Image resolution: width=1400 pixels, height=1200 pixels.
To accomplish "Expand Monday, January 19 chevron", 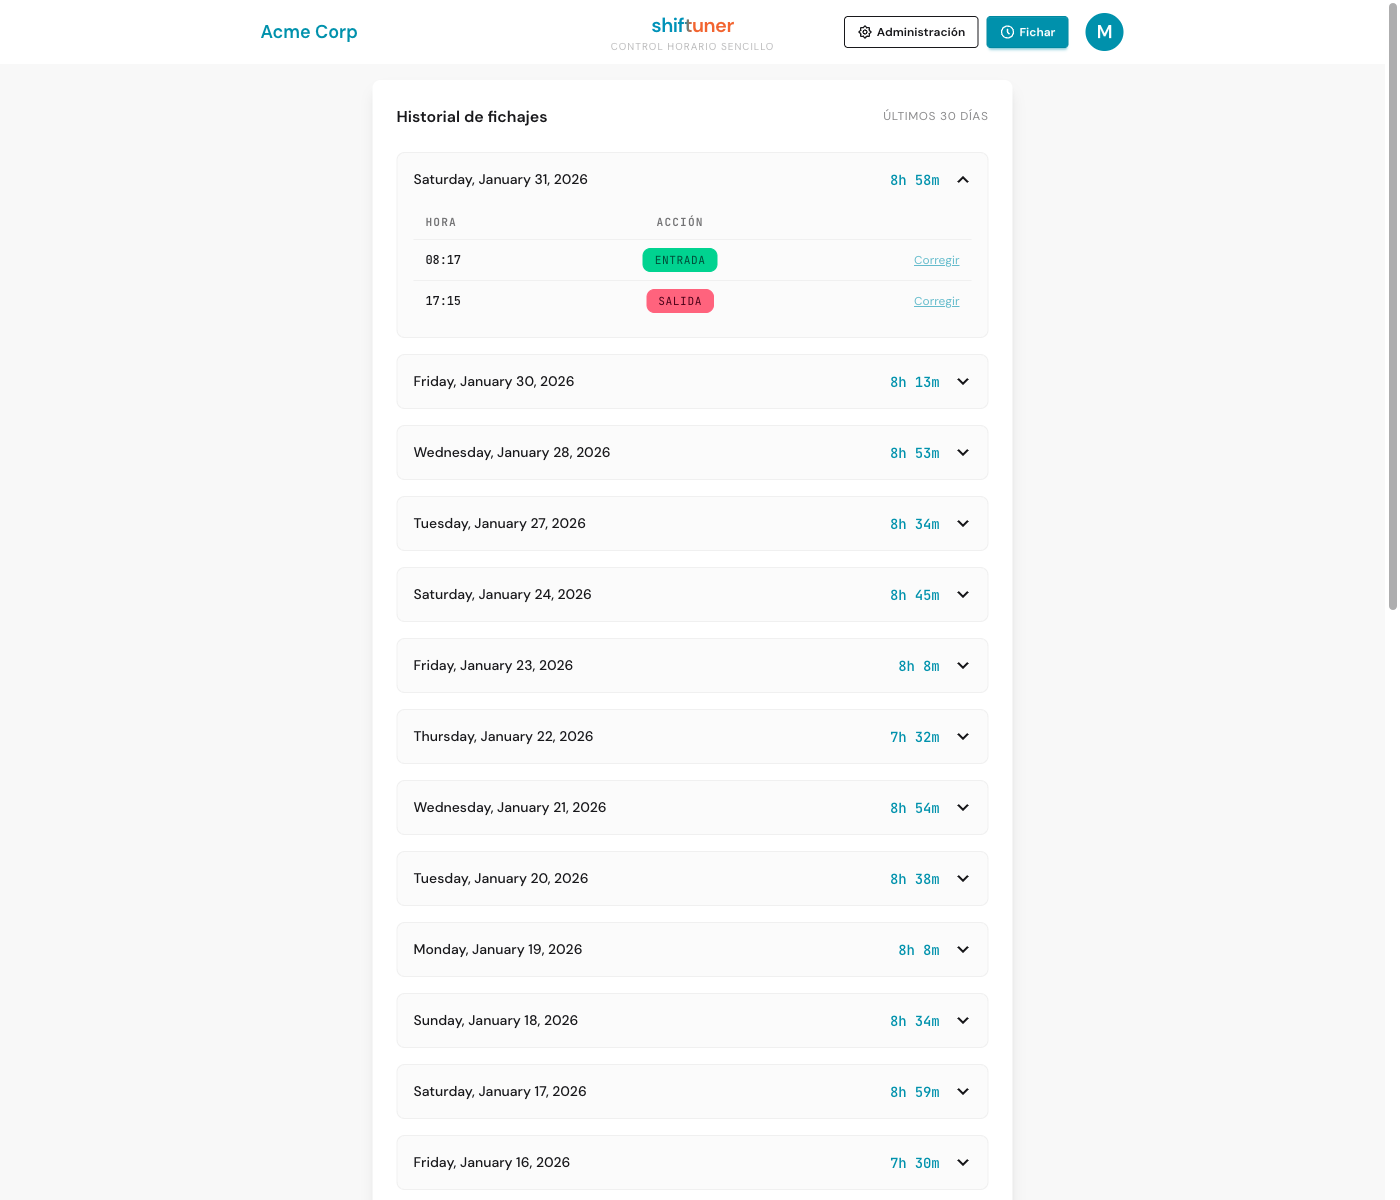I will 962,950.
